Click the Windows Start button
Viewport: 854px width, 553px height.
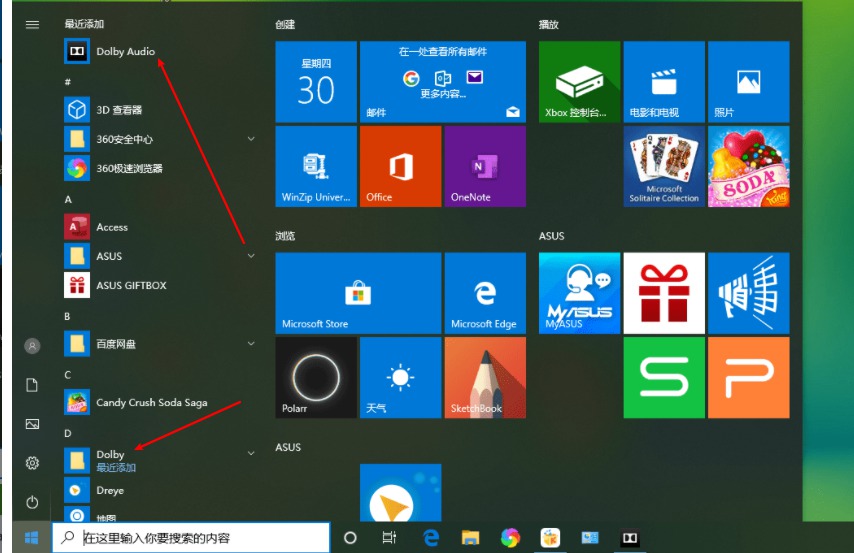(32, 538)
